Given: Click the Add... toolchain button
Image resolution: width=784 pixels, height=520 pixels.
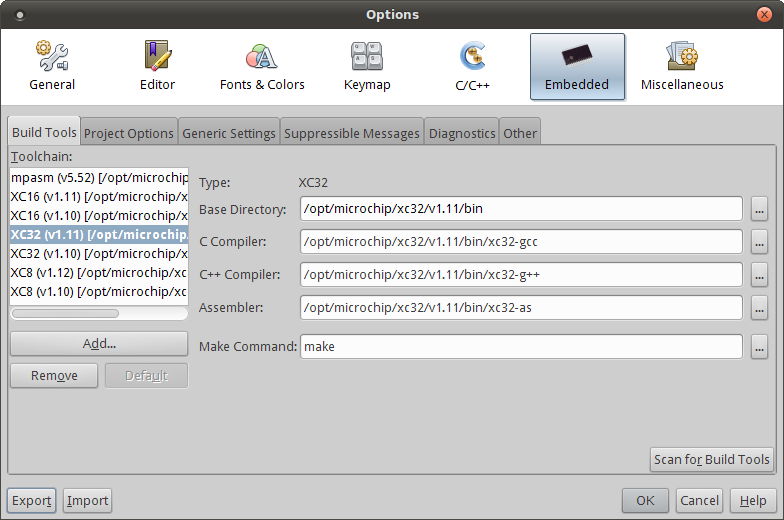Looking at the screenshot, I should pyautogui.click(x=99, y=344).
